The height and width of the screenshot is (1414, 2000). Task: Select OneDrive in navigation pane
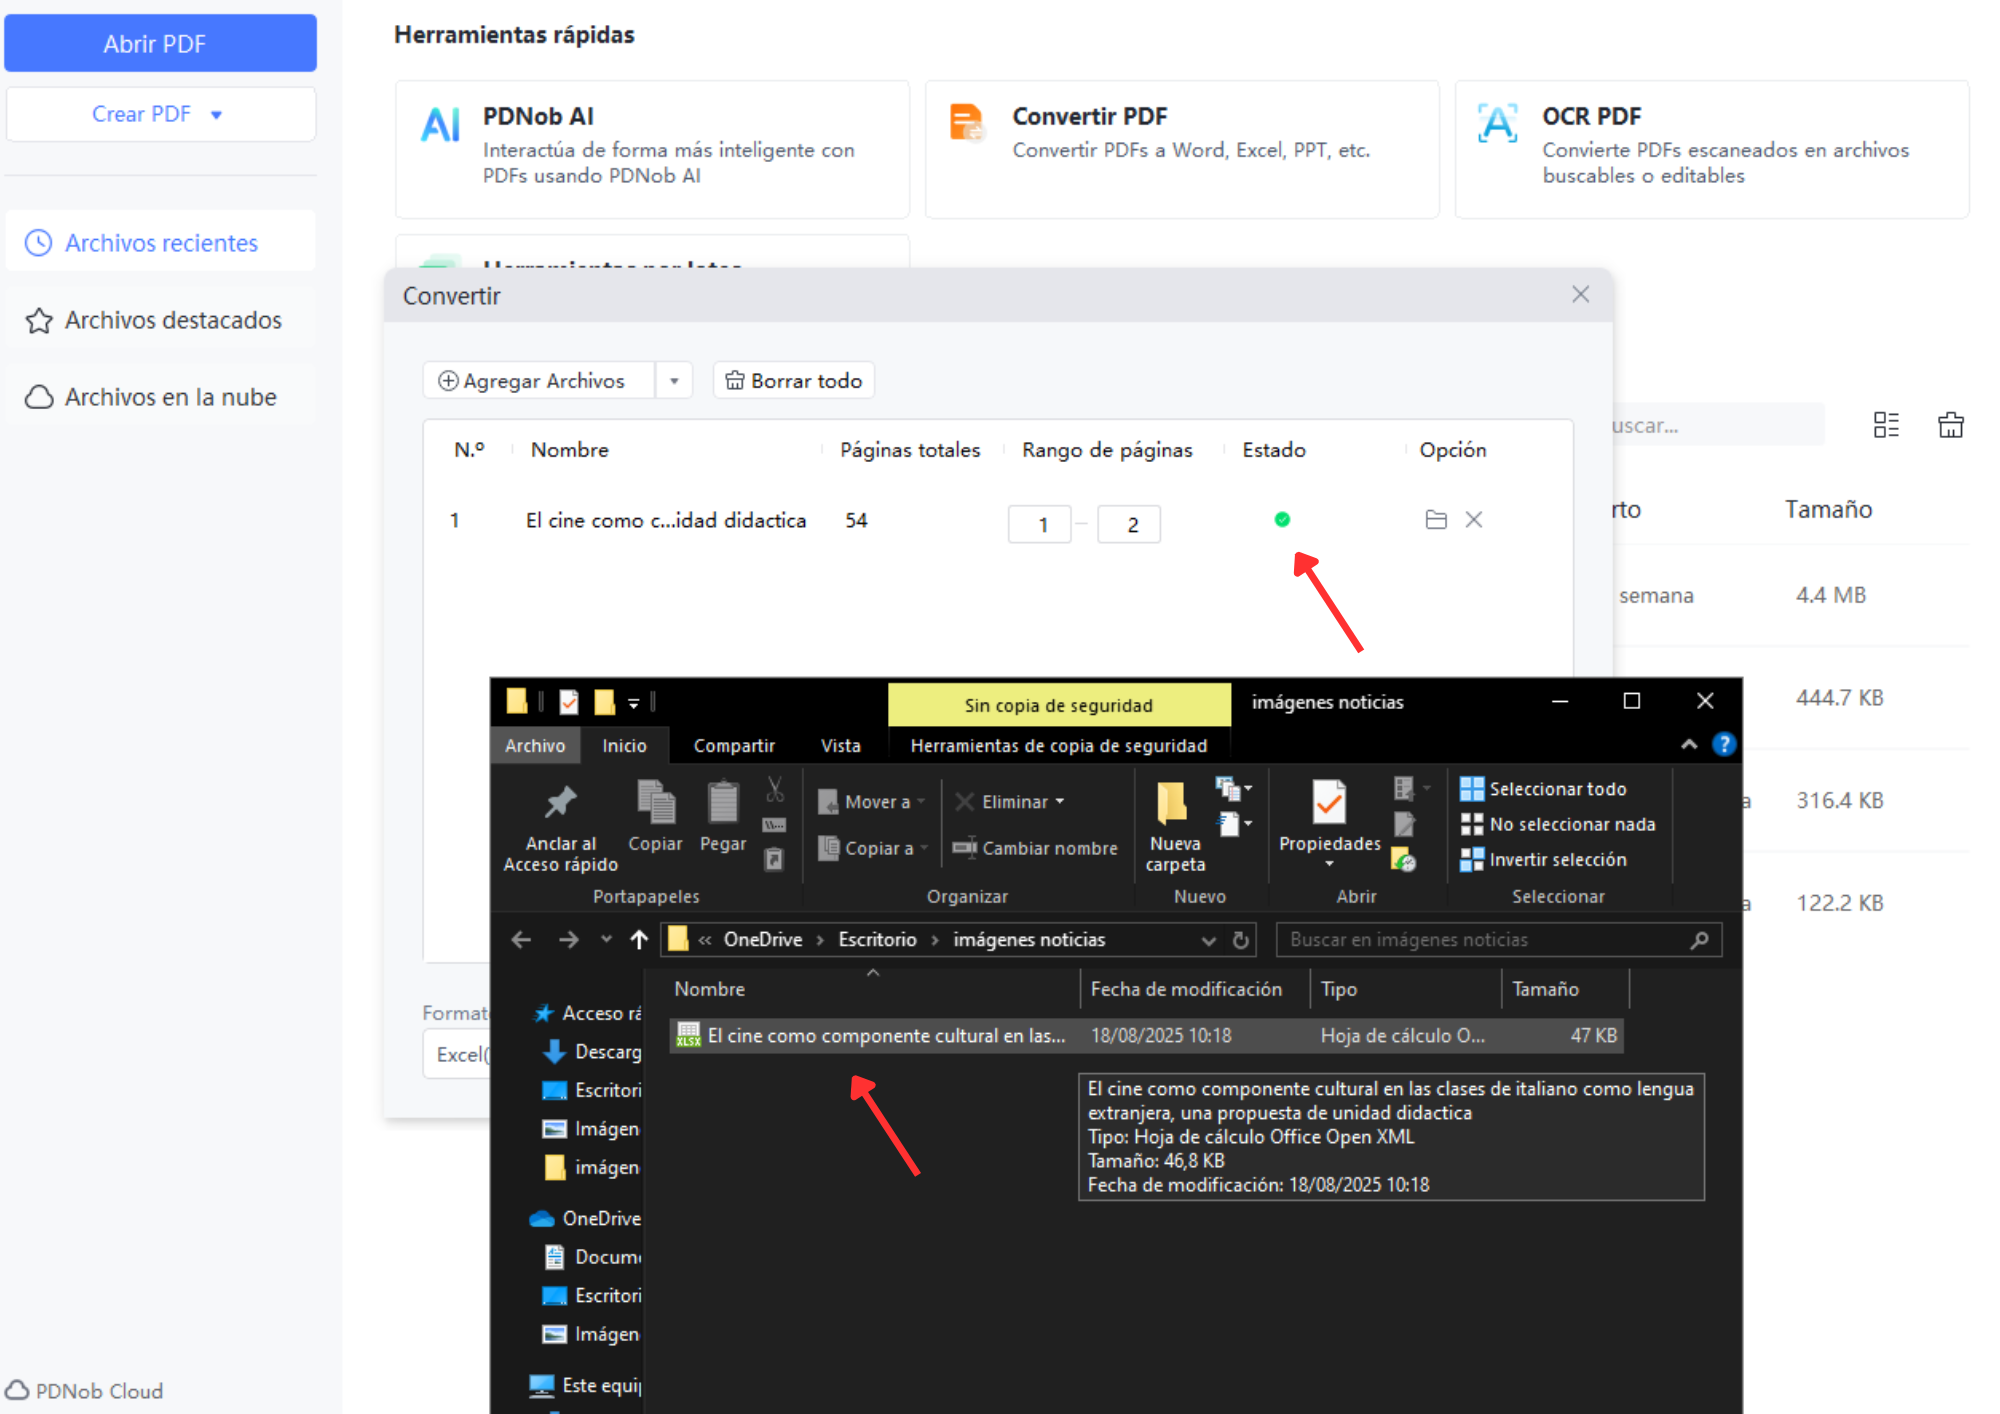[584, 1218]
